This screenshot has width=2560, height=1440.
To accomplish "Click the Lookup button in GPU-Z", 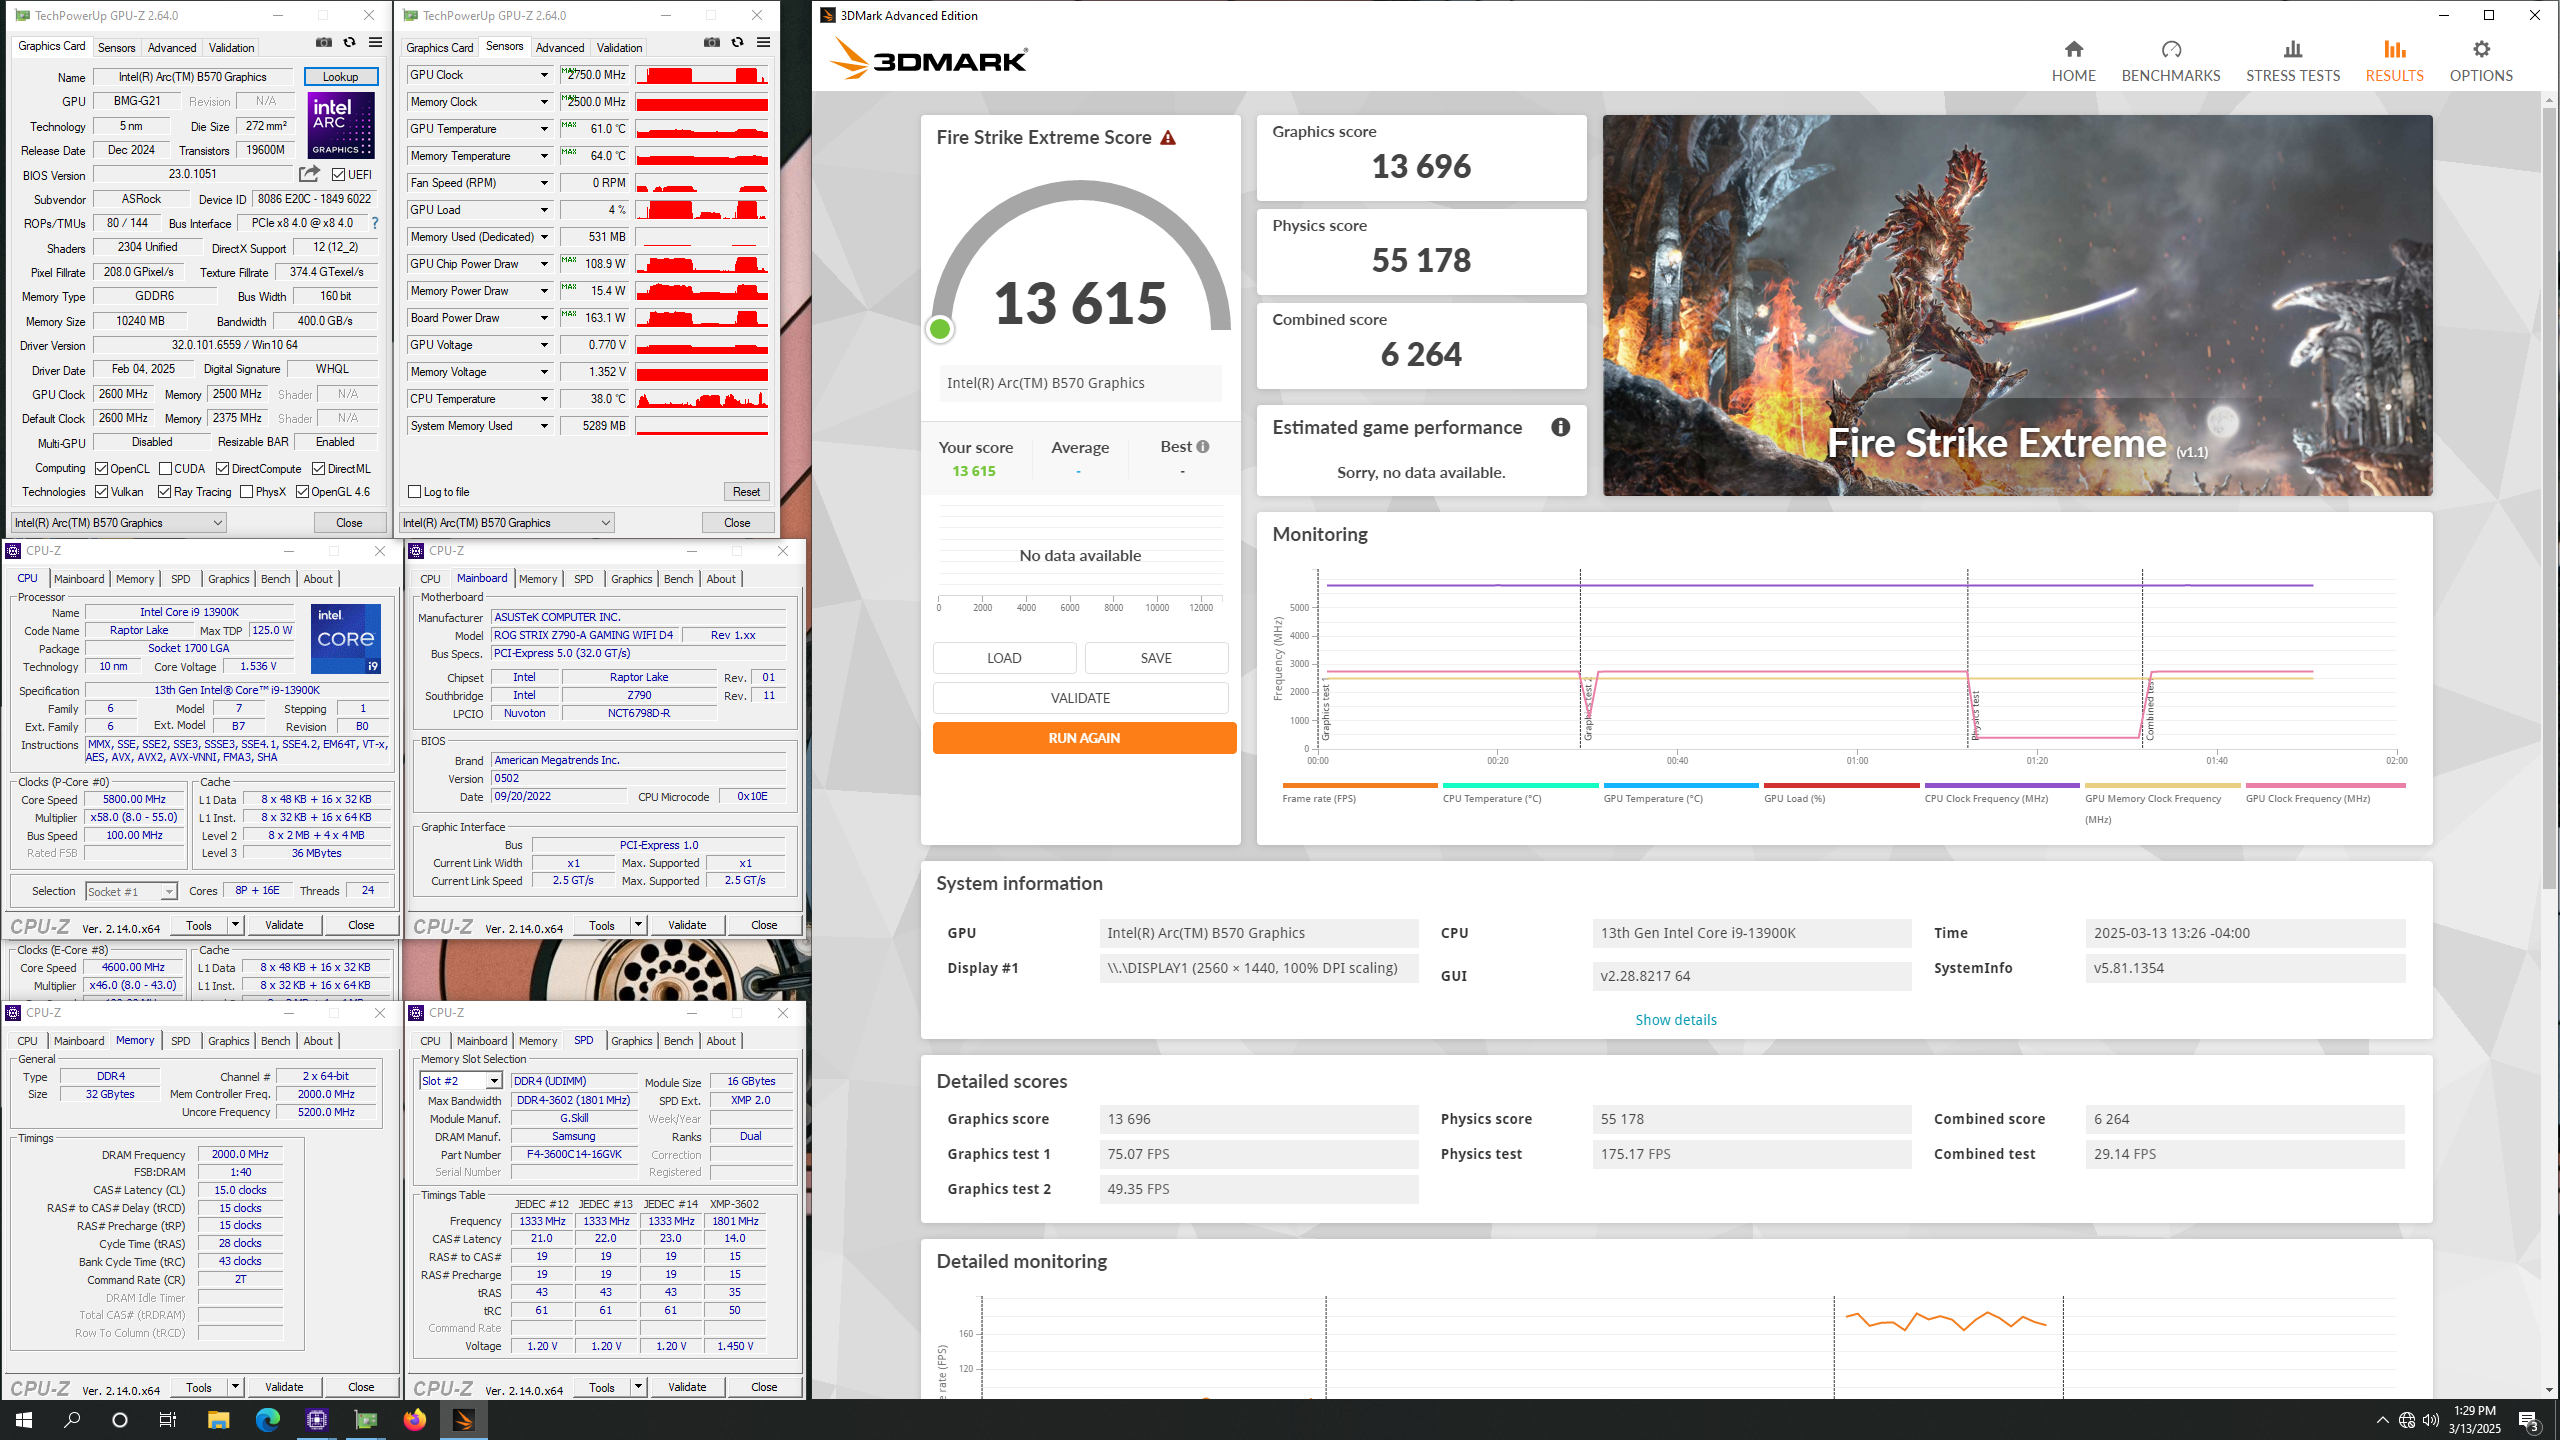I will click(x=340, y=77).
